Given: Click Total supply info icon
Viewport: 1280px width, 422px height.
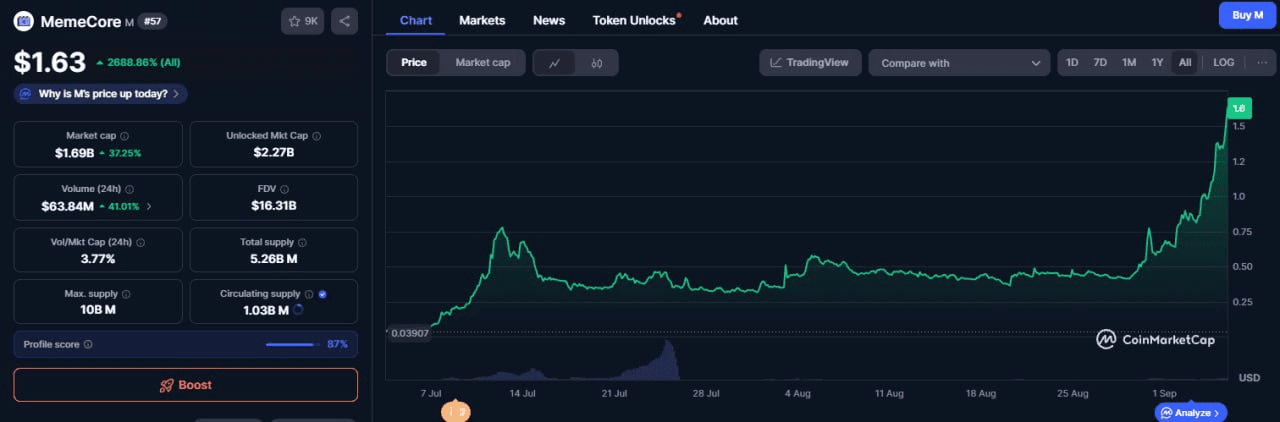Looking at the screenshot, I should (x=303, y=242).
